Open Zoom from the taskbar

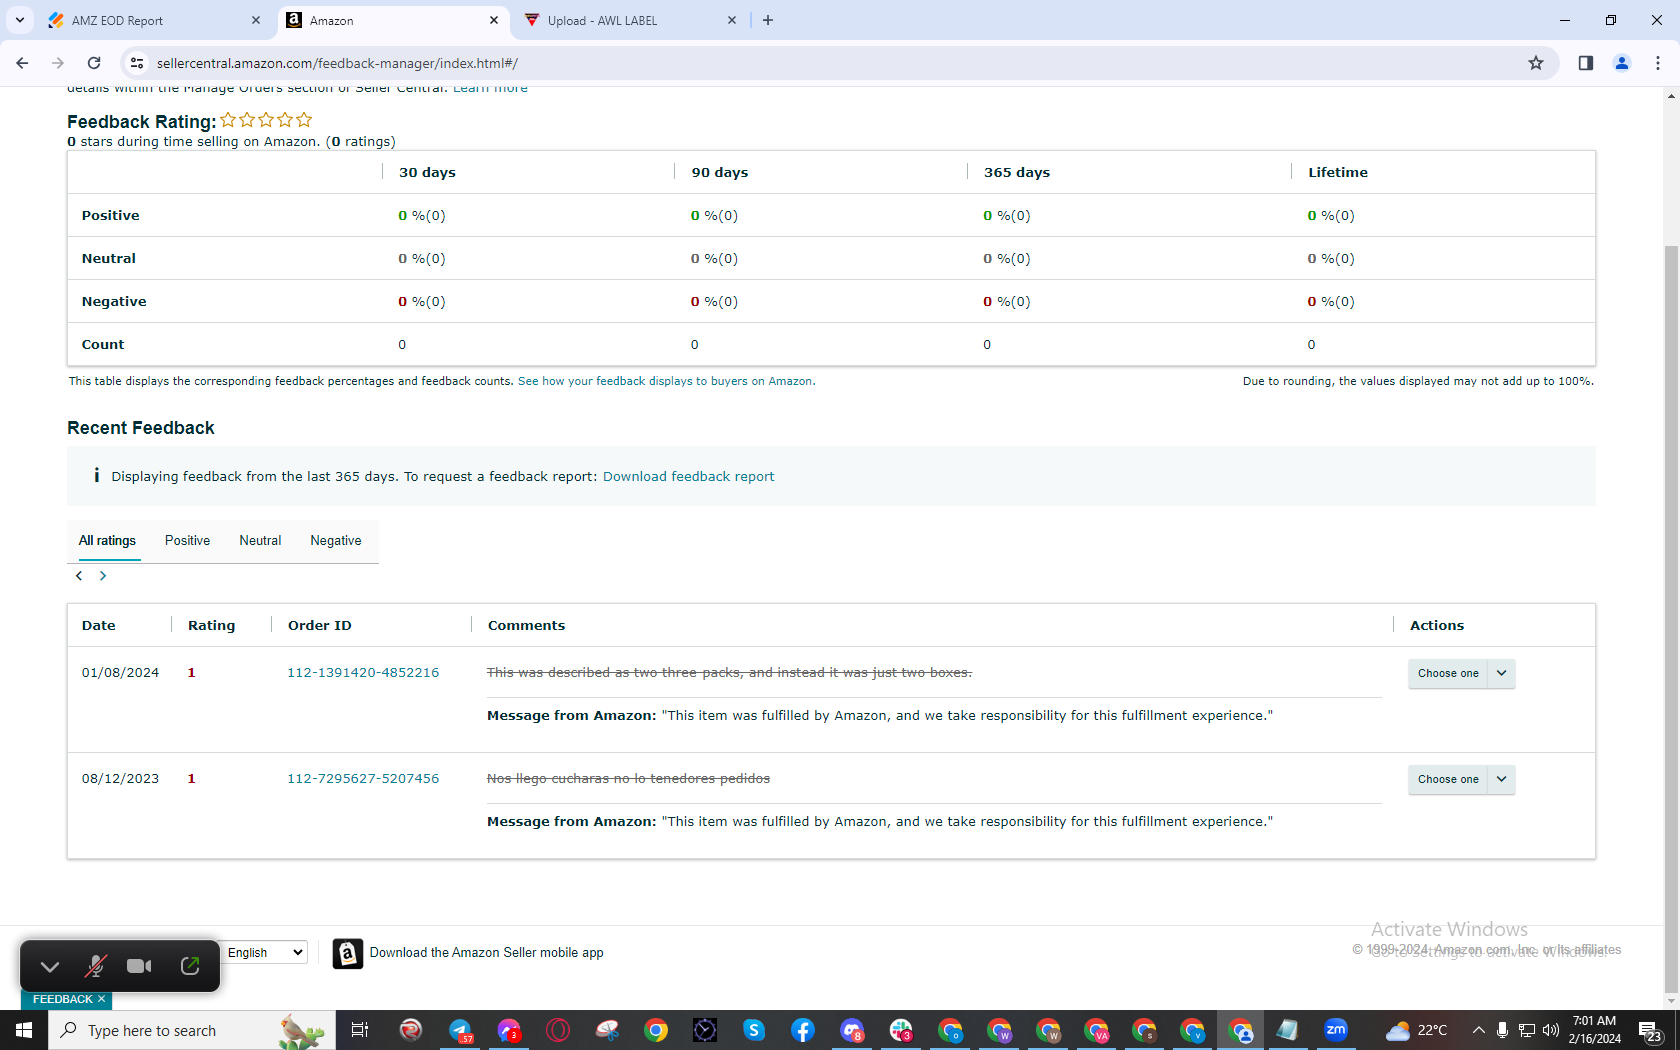1336,1030
